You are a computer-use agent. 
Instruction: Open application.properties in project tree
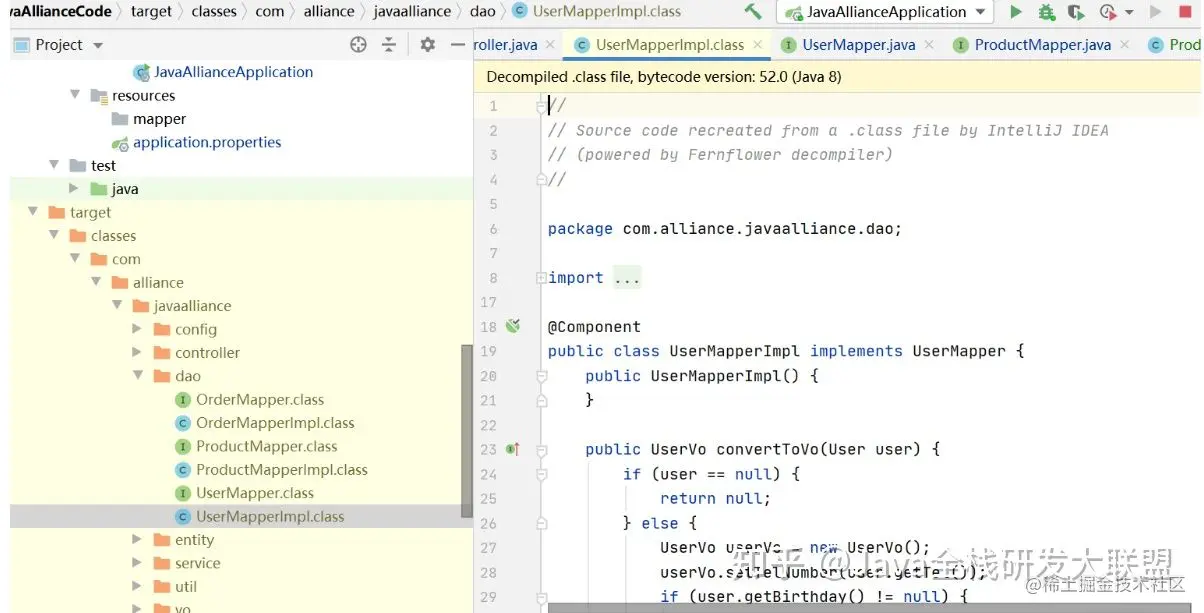click(x=207, y=143)
